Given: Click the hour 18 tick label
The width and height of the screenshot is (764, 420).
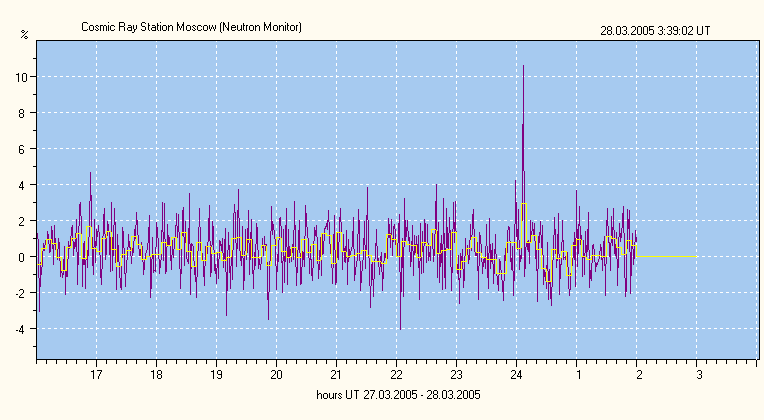Looking at the screenshot, I should coord(157,375).
